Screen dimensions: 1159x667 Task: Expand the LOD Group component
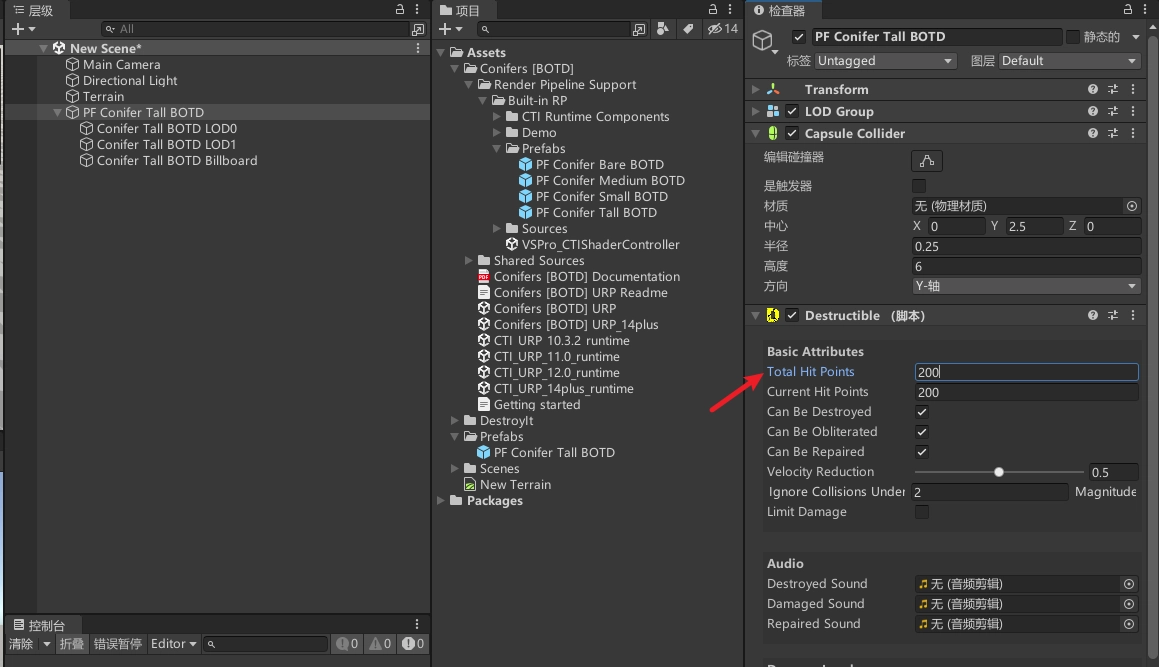coord(755,111)
